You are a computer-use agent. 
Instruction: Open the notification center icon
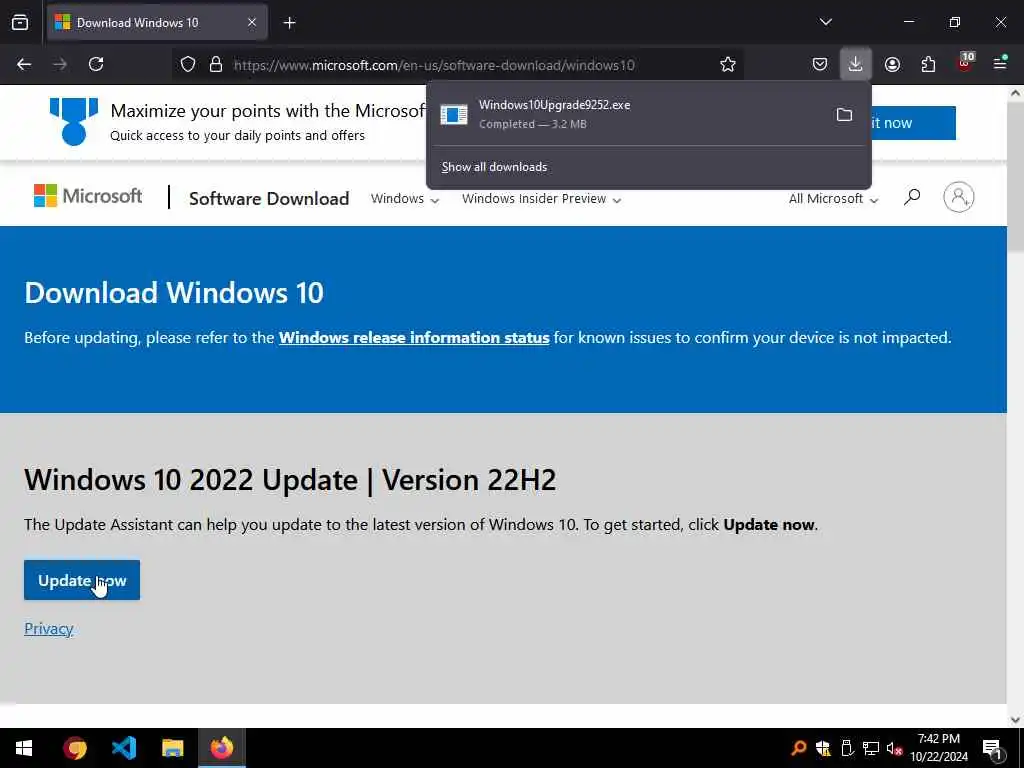[992, 748]
